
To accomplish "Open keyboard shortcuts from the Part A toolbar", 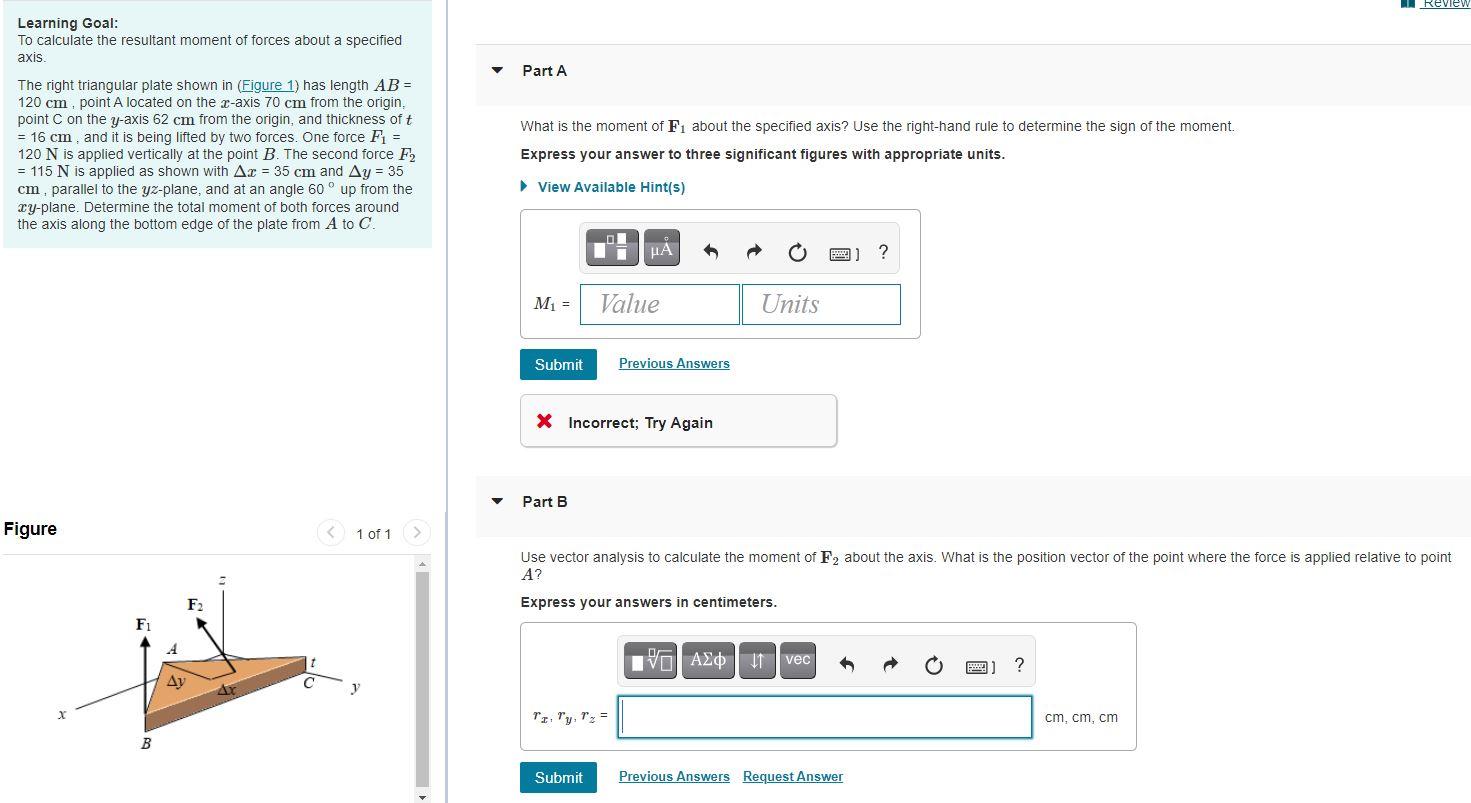I will 840,253.
